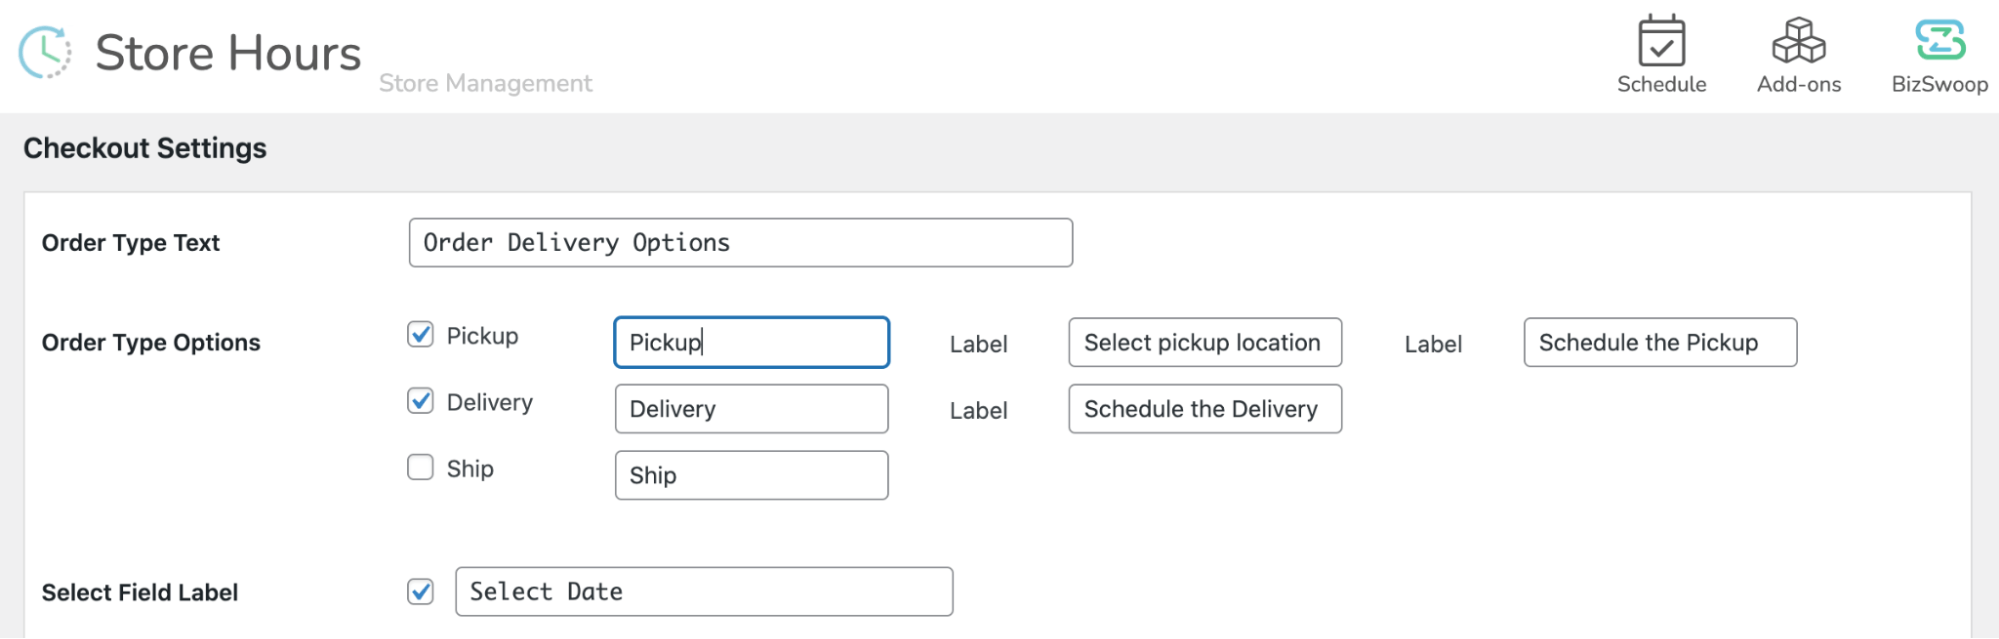
Task: Click the Order Type Options label
Action: click(151, 342)
